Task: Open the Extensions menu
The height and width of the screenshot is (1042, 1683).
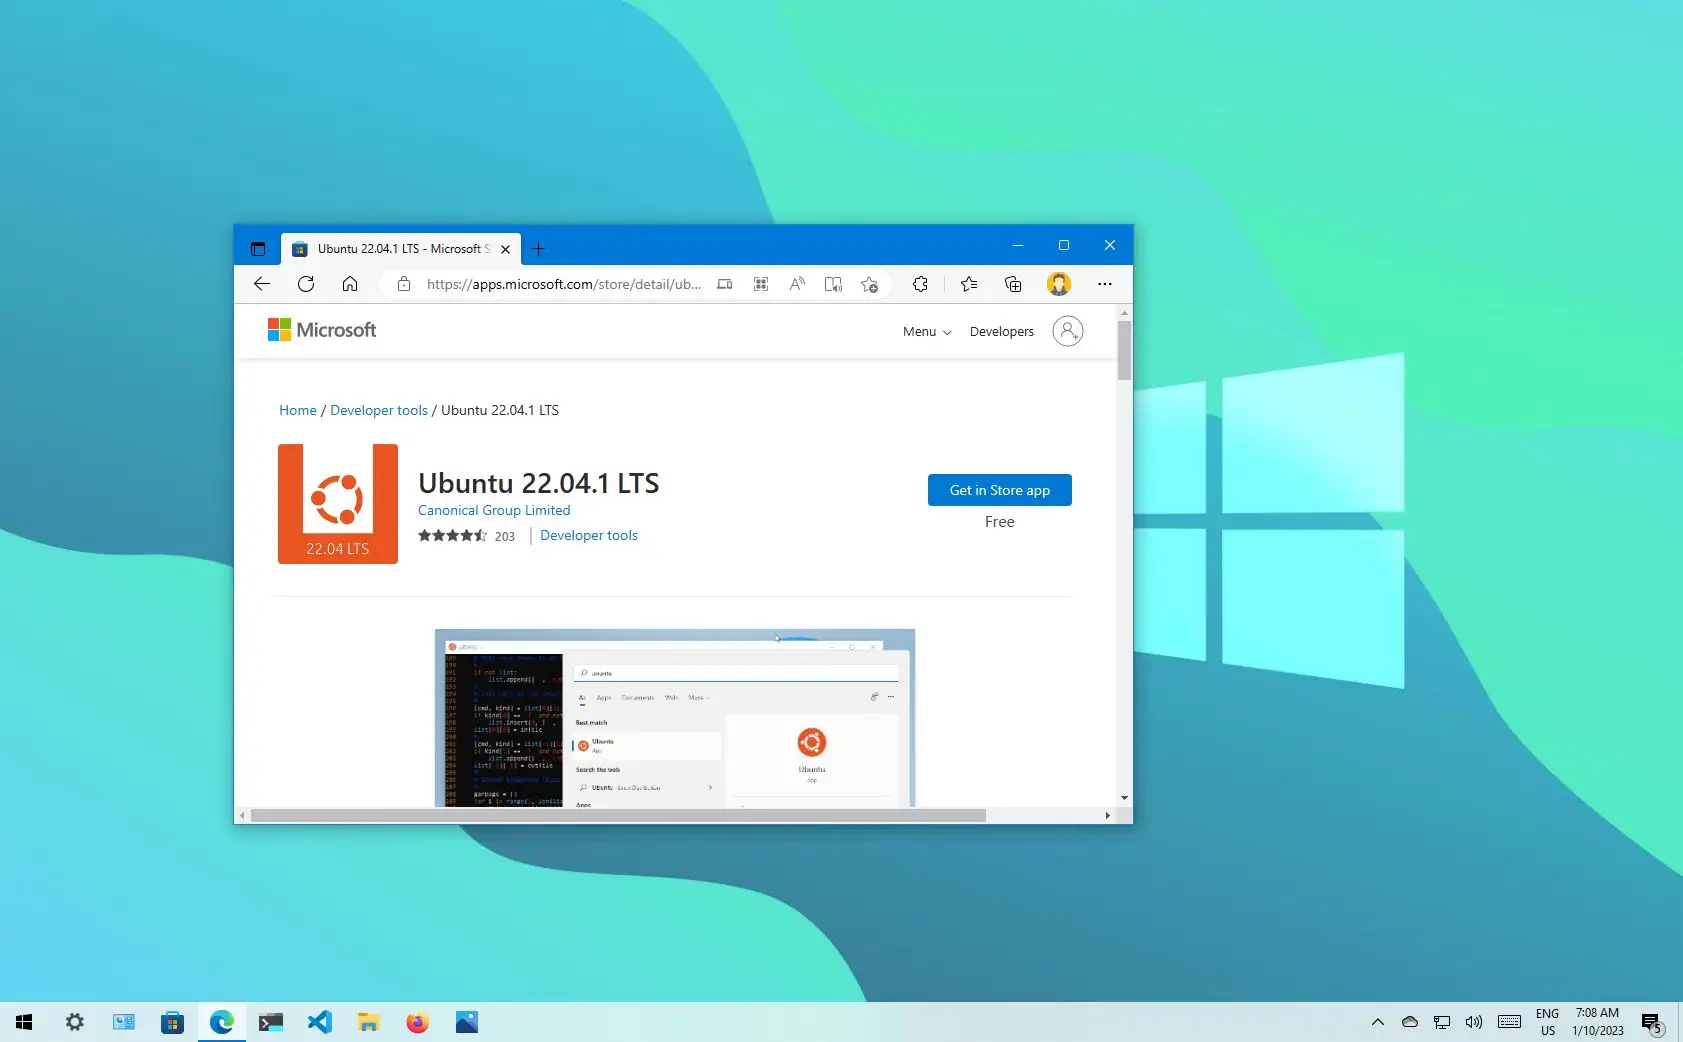Action: [x=920, y=284]
